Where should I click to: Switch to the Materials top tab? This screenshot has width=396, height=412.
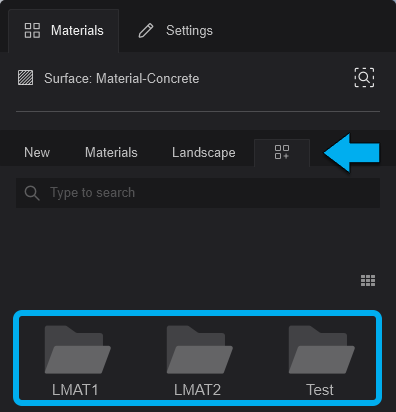click(x=64, y=31)
